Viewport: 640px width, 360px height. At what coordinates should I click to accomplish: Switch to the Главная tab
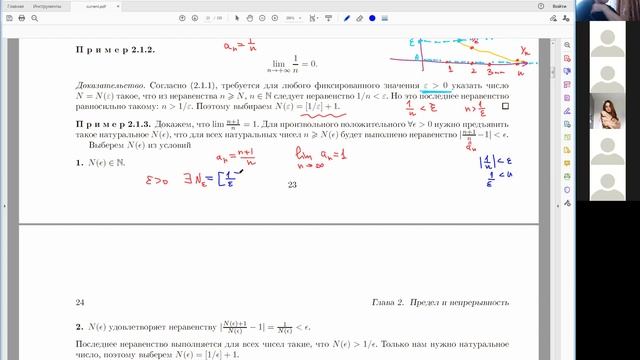[16, 7]
